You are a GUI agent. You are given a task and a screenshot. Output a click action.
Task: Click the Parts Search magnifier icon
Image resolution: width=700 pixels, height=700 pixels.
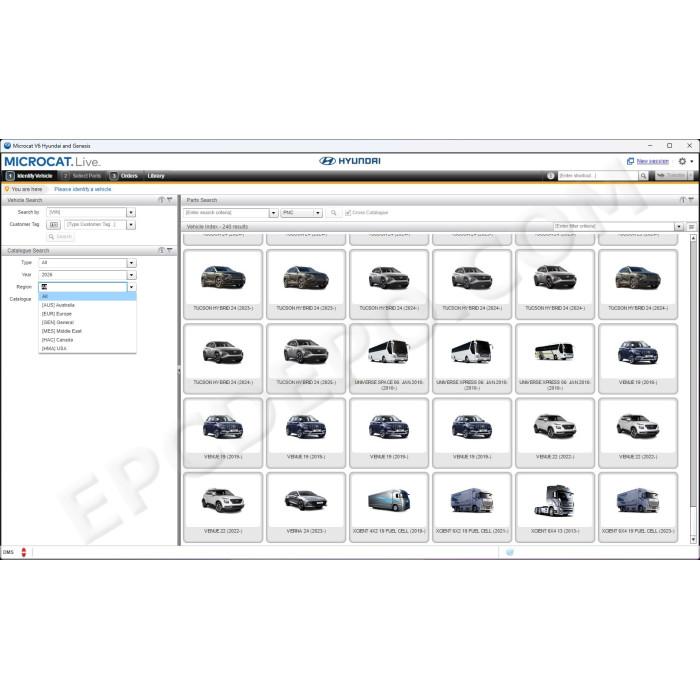tap(333, 213)
